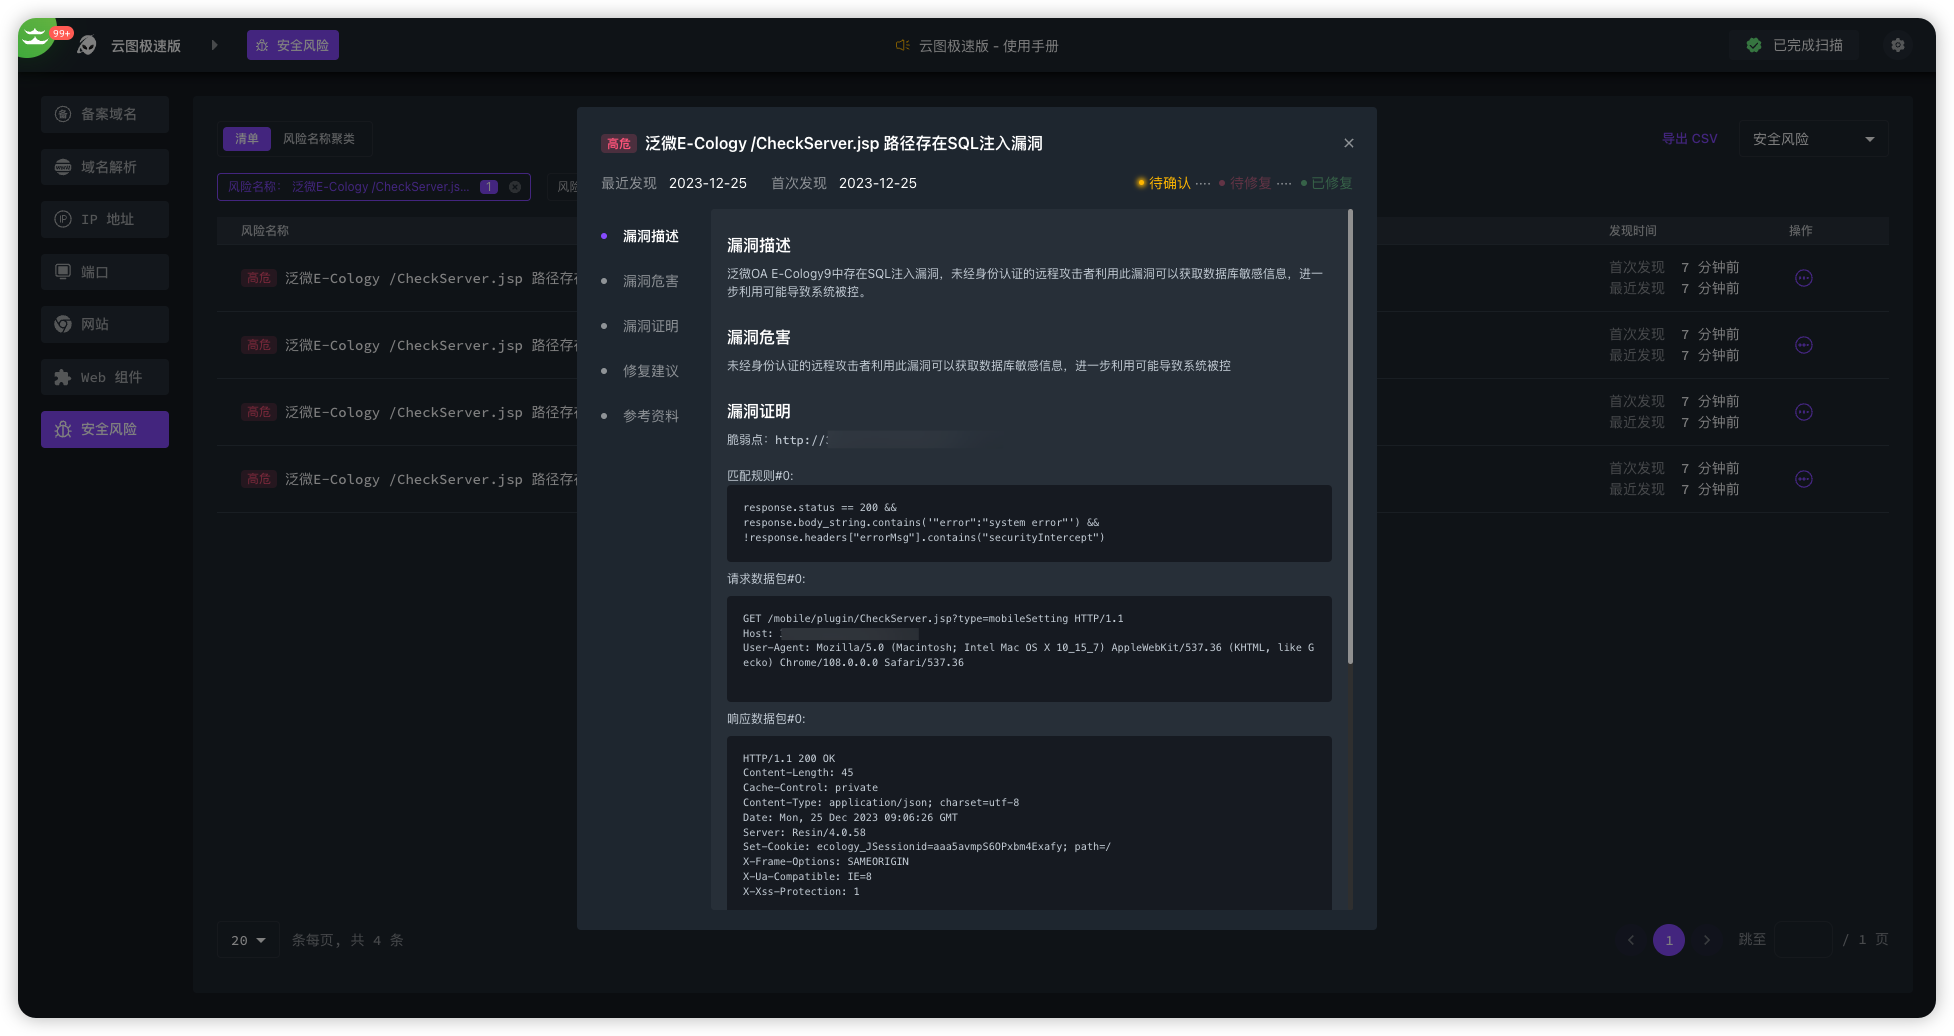Click the 备案域名 sidebar icon
1954x1036 pixels.
pos(63,114)
